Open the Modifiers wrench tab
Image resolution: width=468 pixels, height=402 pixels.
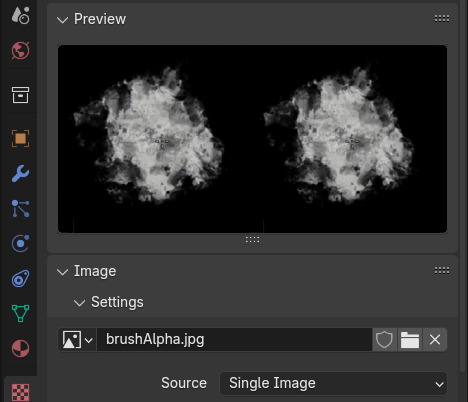click(20, 173)
